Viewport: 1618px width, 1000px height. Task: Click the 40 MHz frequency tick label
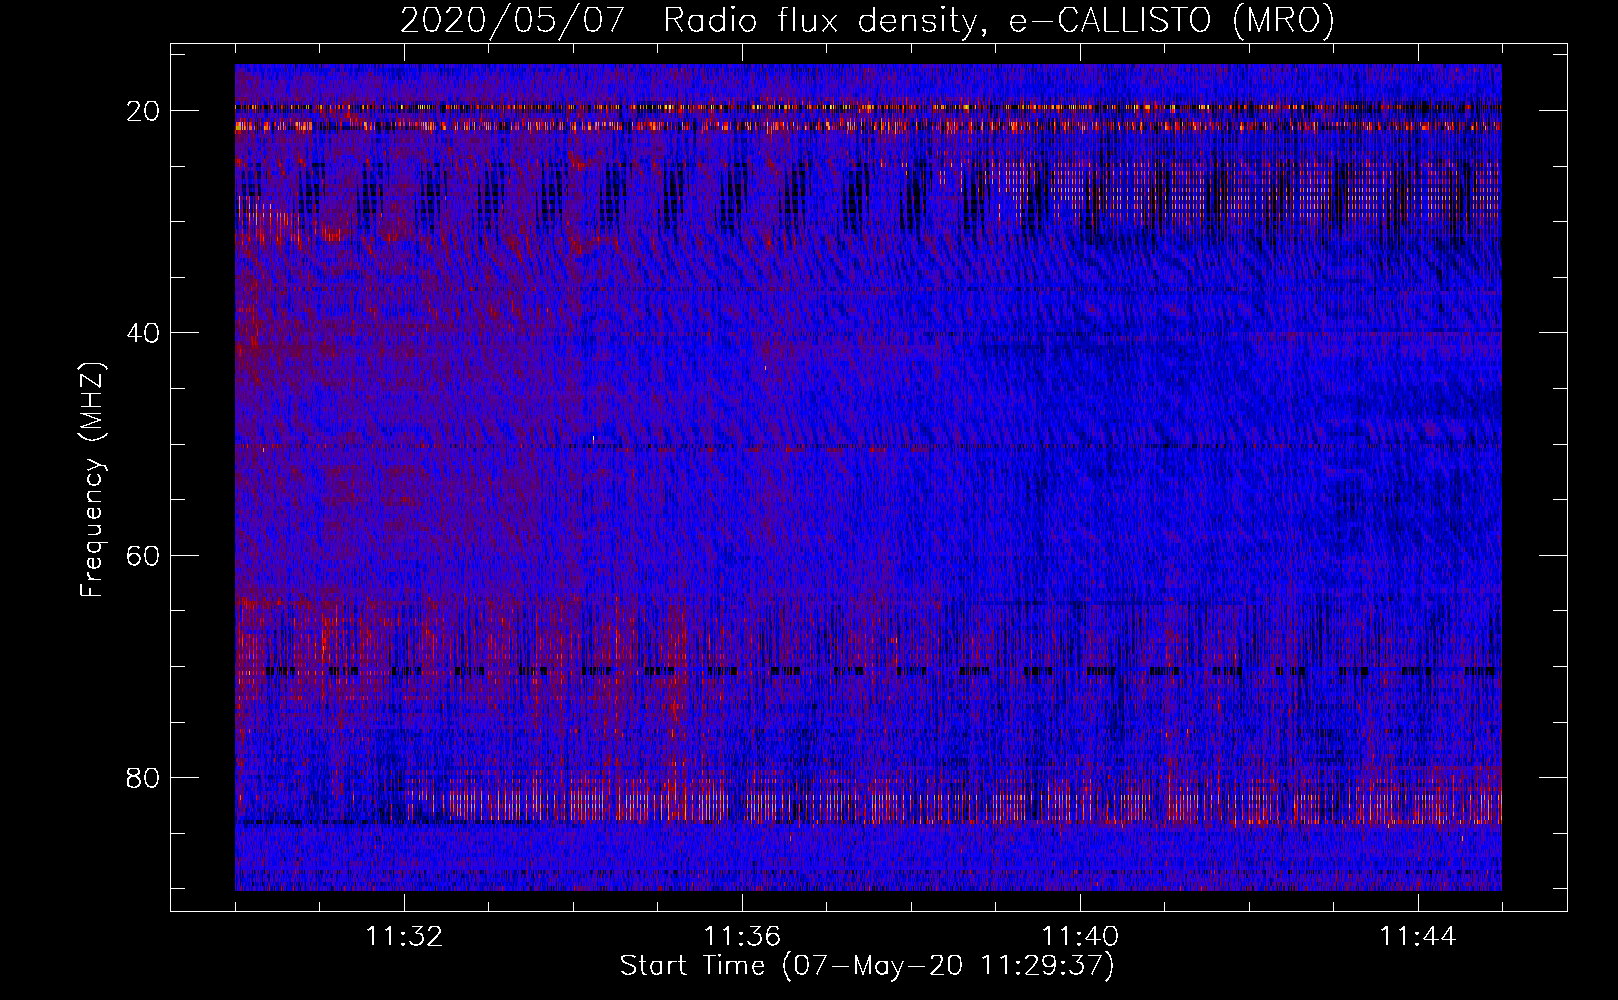[144, 332]
